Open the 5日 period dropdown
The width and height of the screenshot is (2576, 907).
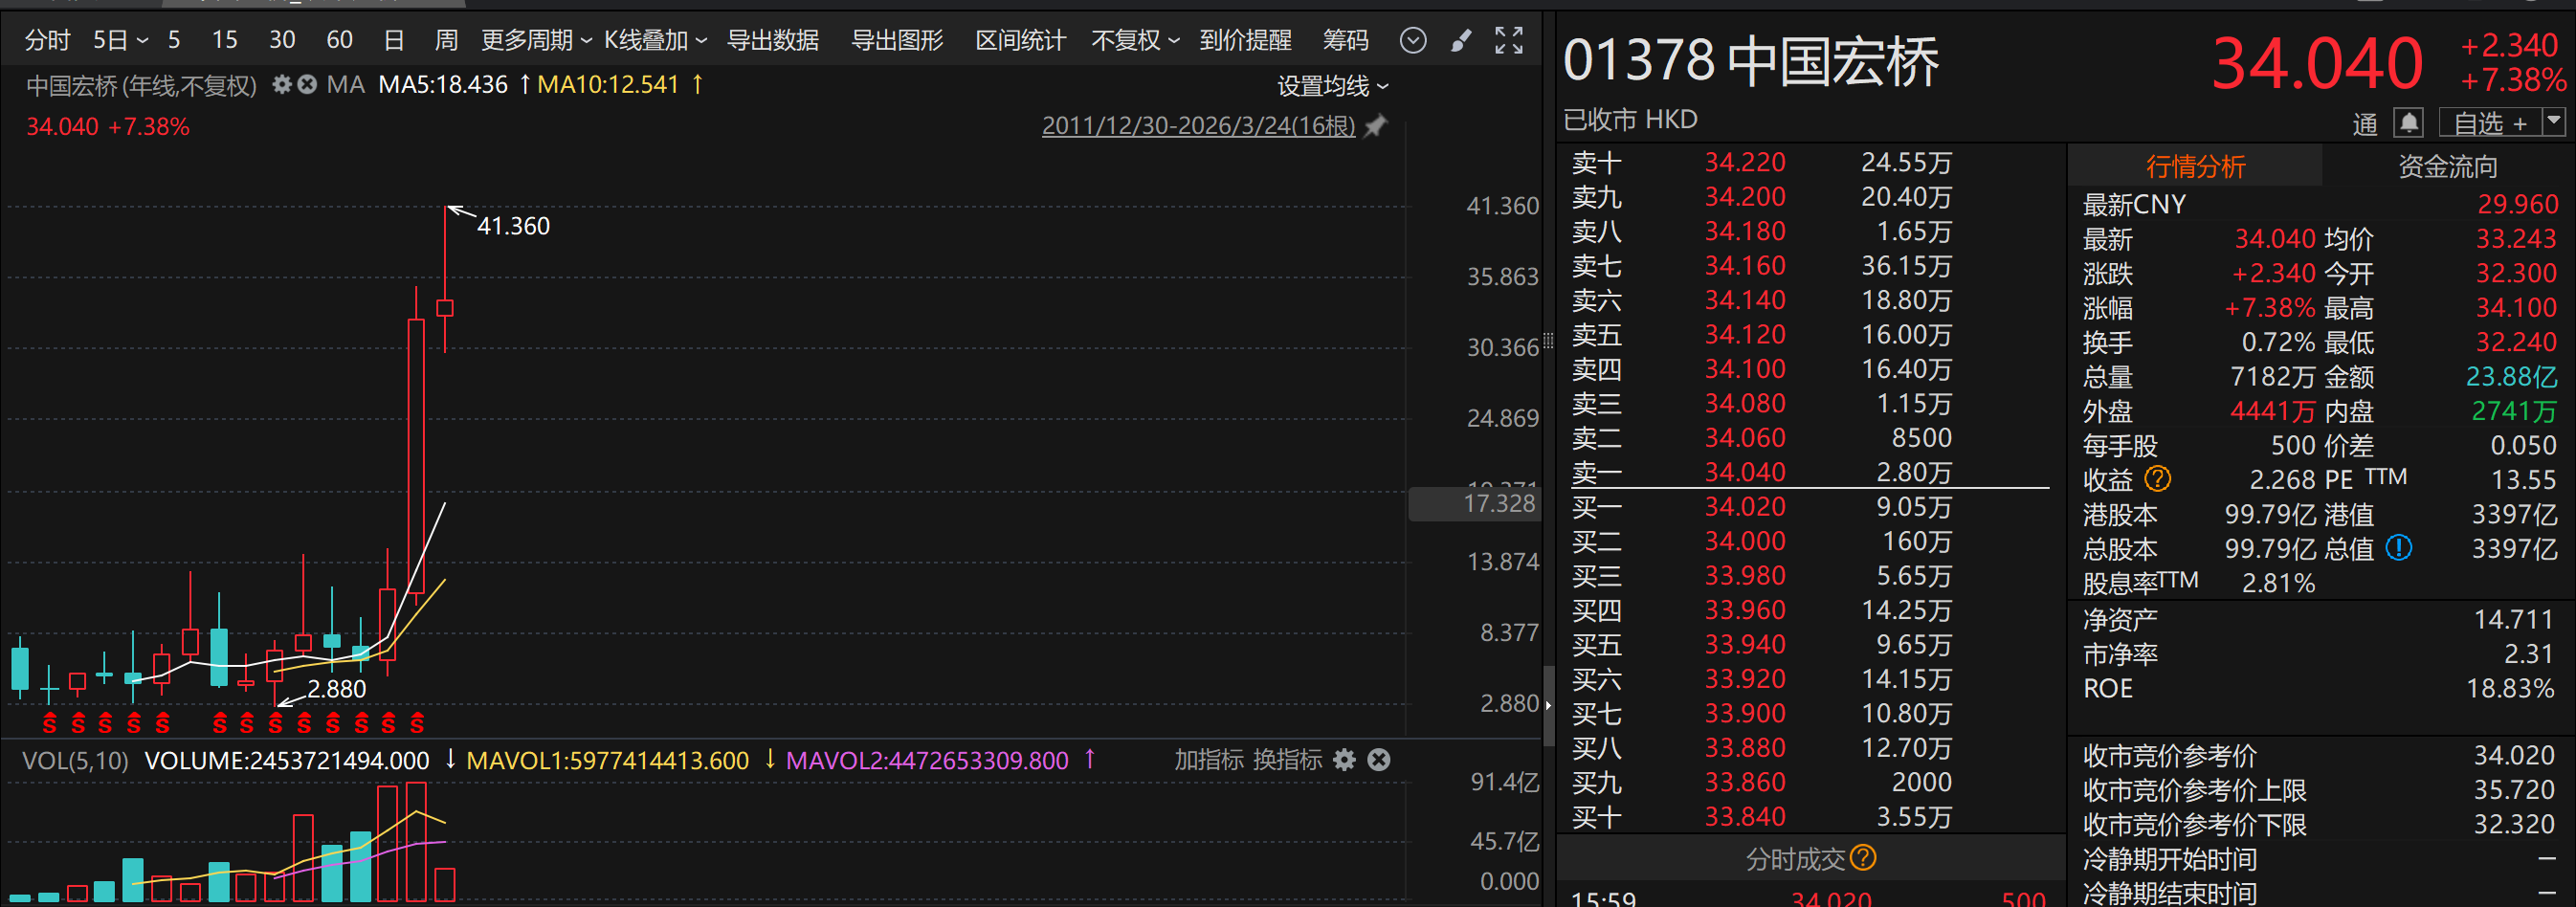coord(120,40)
